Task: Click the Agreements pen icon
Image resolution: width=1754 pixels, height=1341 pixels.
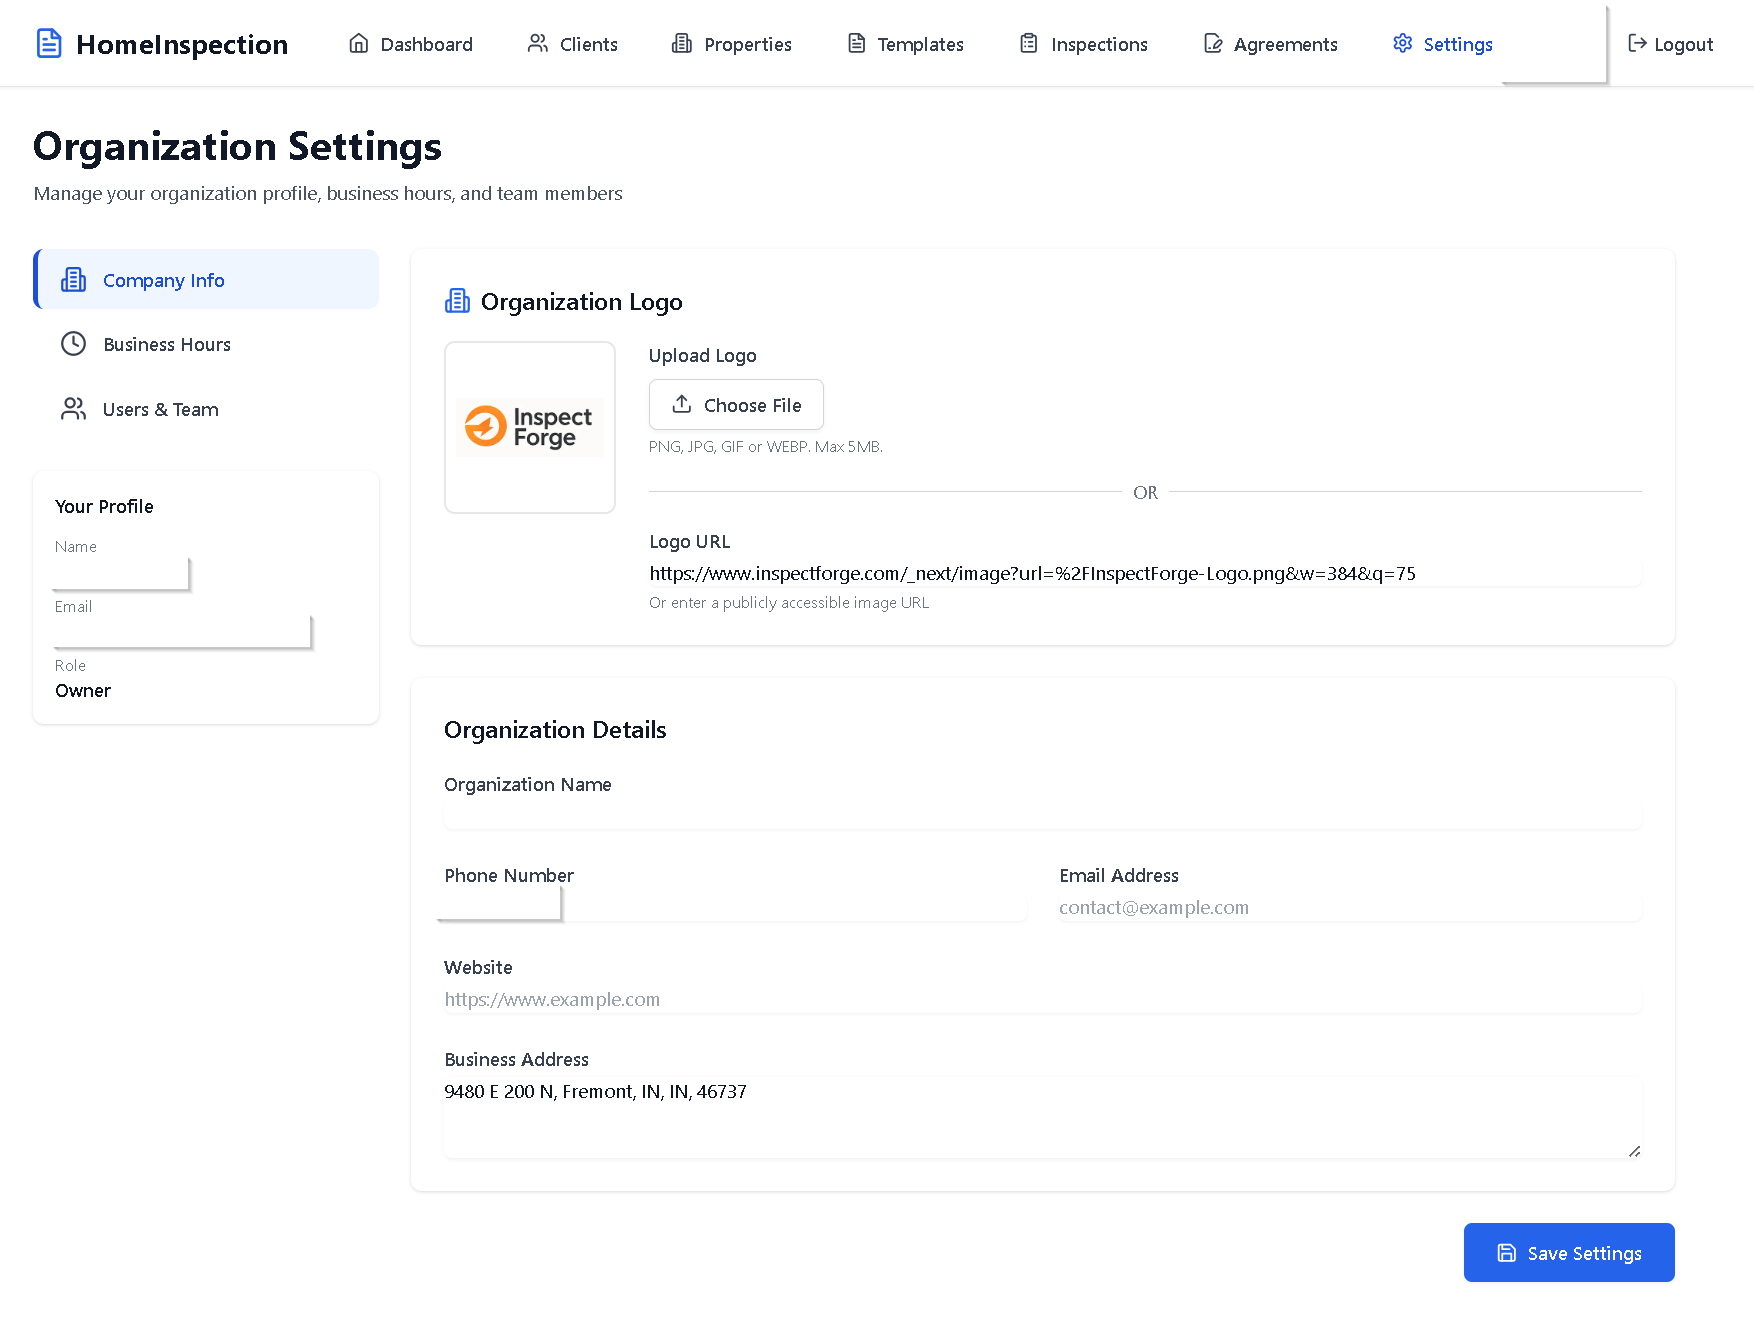Action: point(1213,44)
